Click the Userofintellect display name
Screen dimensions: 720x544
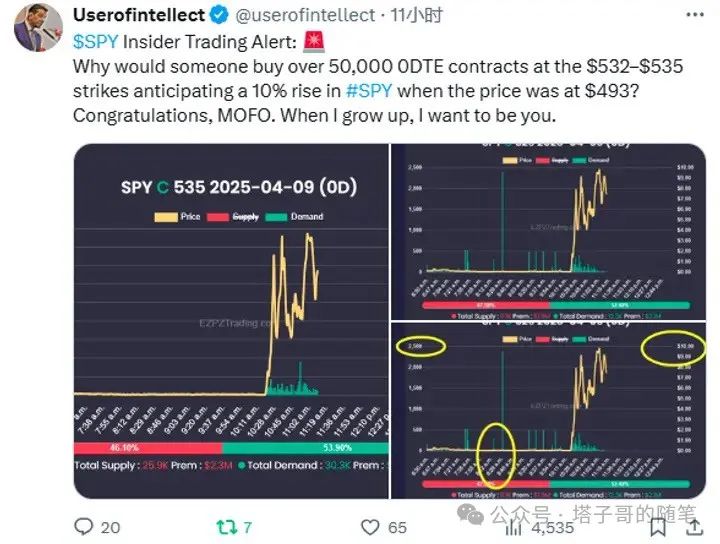(139, 15)
